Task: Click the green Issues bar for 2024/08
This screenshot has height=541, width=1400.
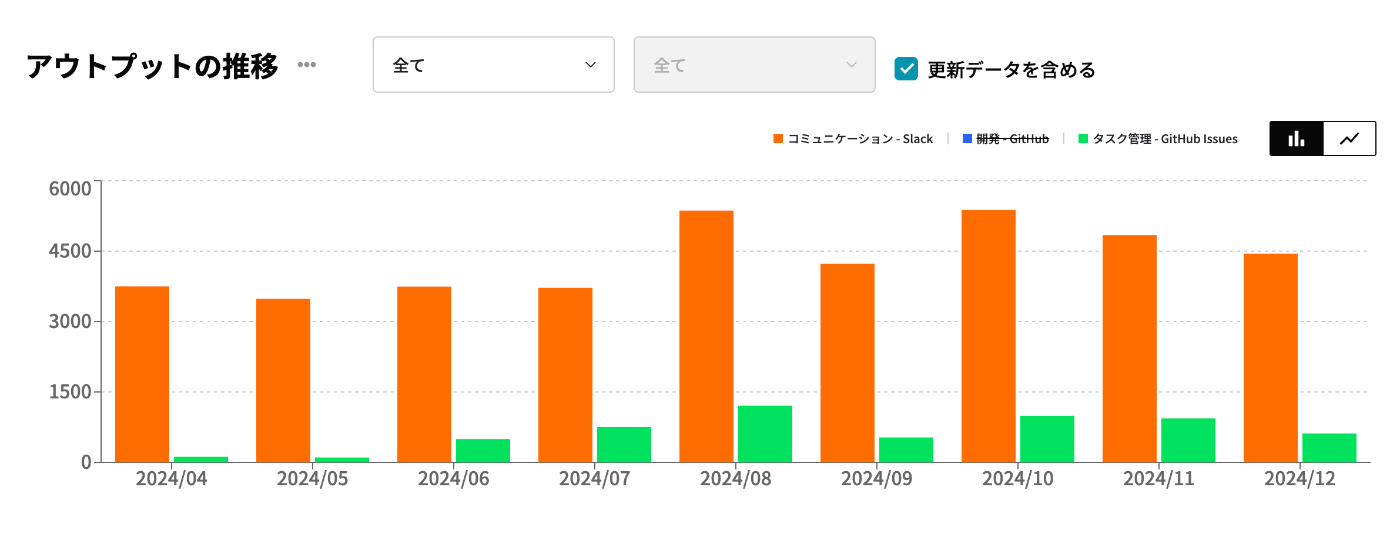Action: click(x=765, y=434)
